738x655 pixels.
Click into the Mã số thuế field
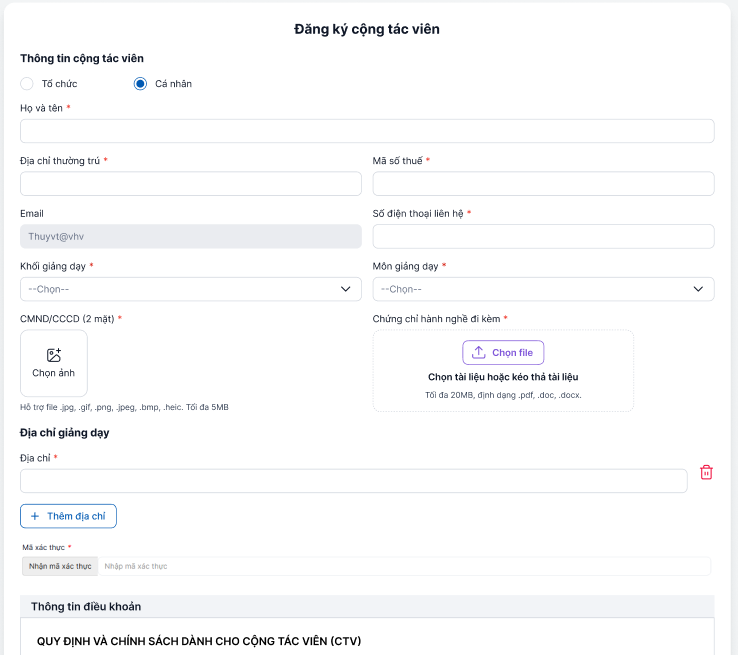543,184
